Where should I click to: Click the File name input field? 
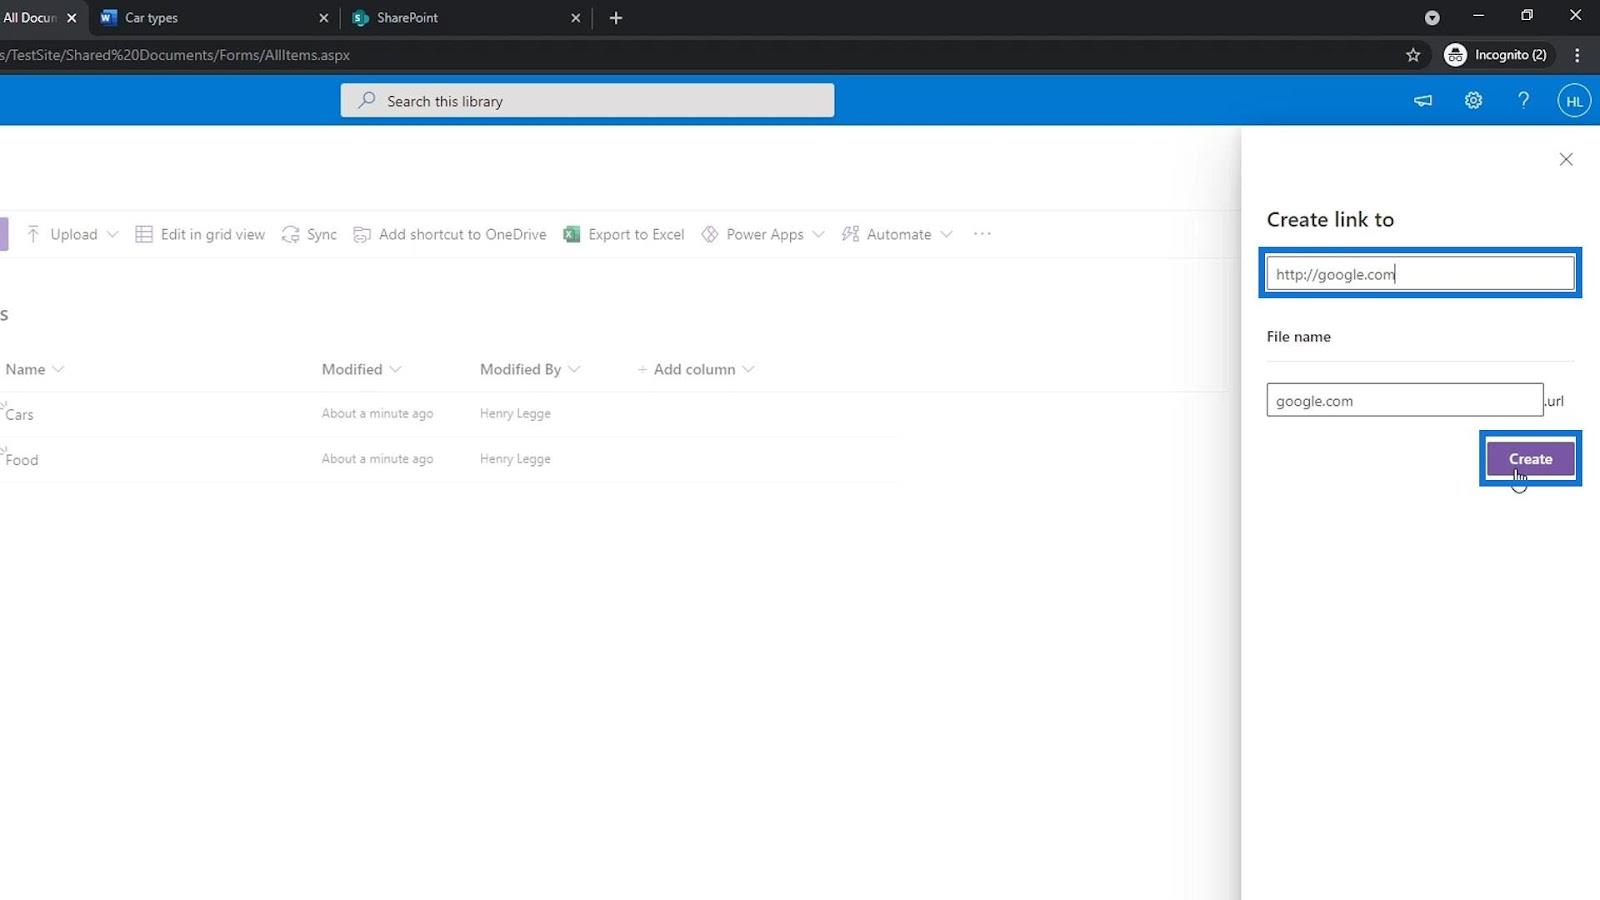pyautogui.click(x=1404, y=400)
